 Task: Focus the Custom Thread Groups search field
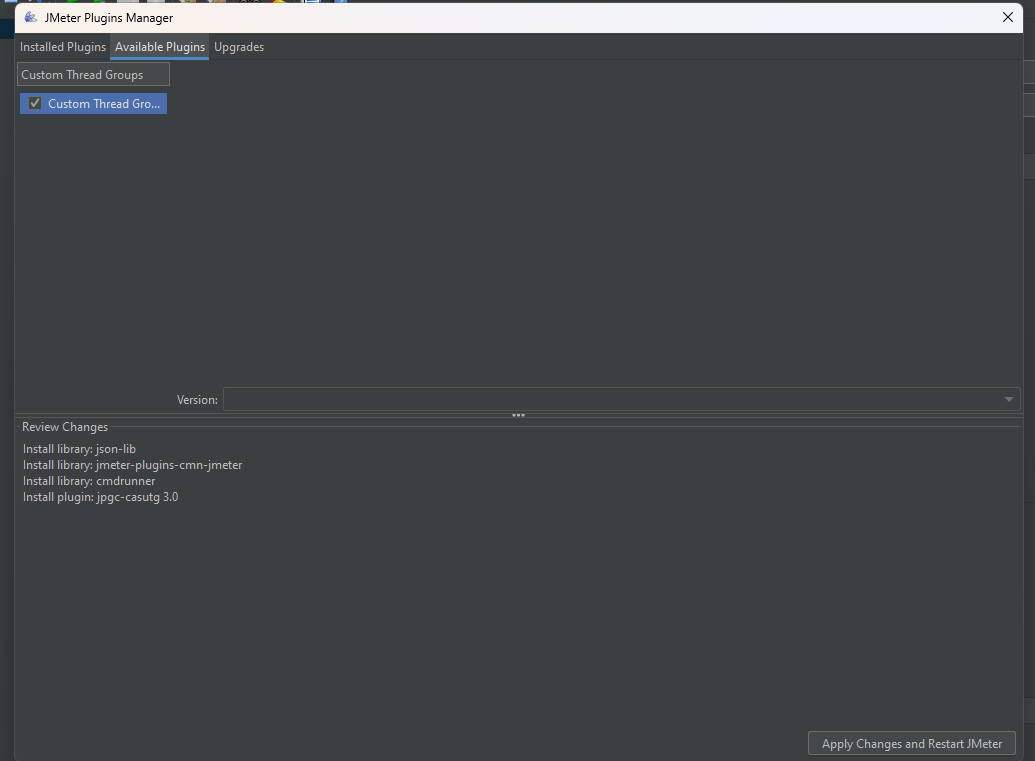pyautogui.click(x=93, y=75)
